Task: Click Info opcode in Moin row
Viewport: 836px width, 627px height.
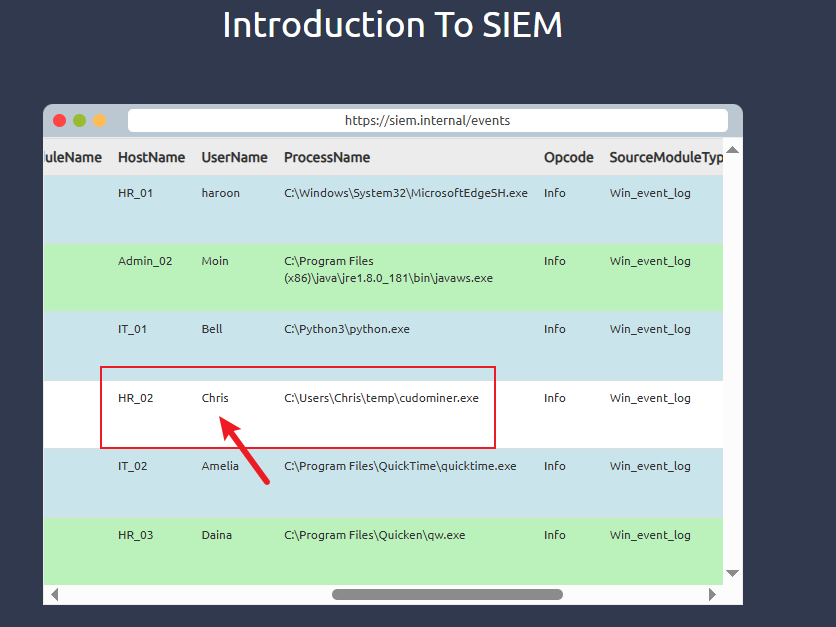Action: pos(554,261)
